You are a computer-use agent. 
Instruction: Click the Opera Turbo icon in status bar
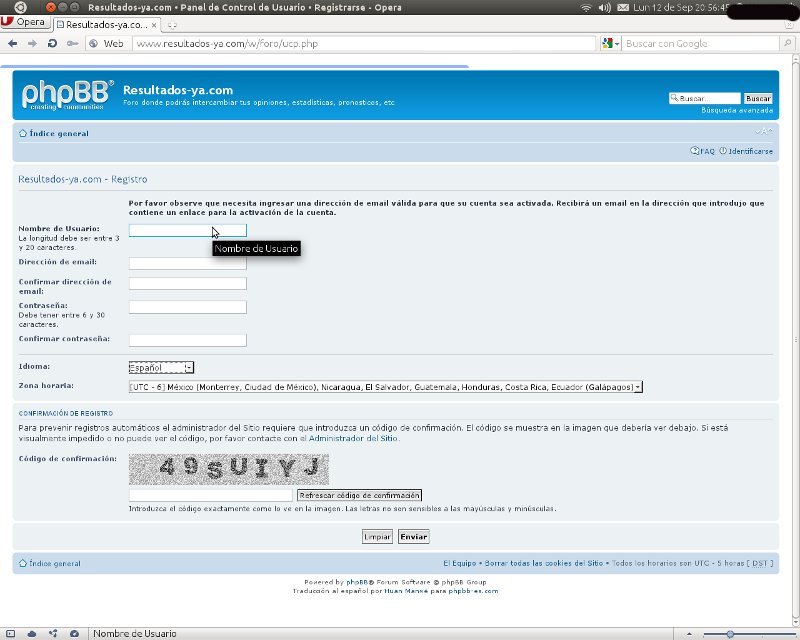[x=75, y=633]
